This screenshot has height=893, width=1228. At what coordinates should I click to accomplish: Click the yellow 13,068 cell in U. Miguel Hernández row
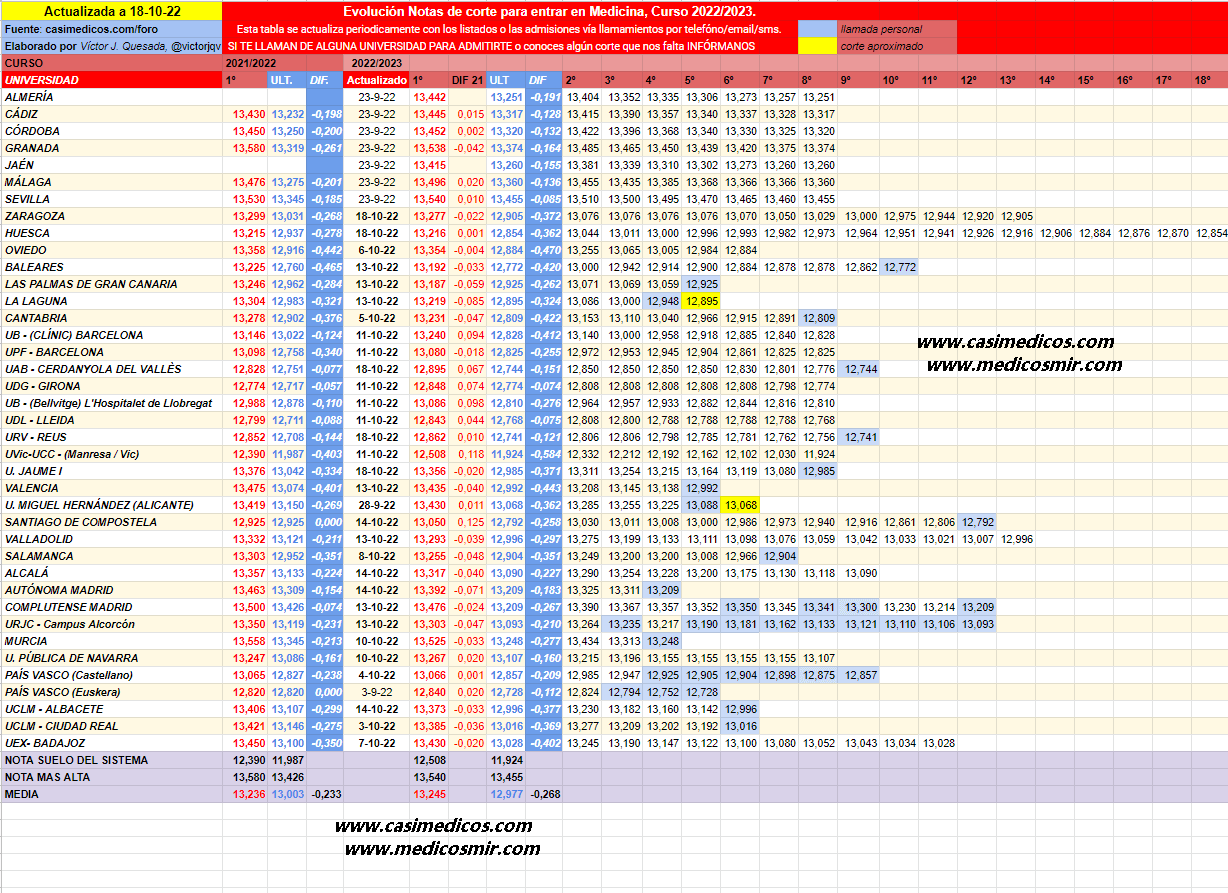(x=741, y=505)
